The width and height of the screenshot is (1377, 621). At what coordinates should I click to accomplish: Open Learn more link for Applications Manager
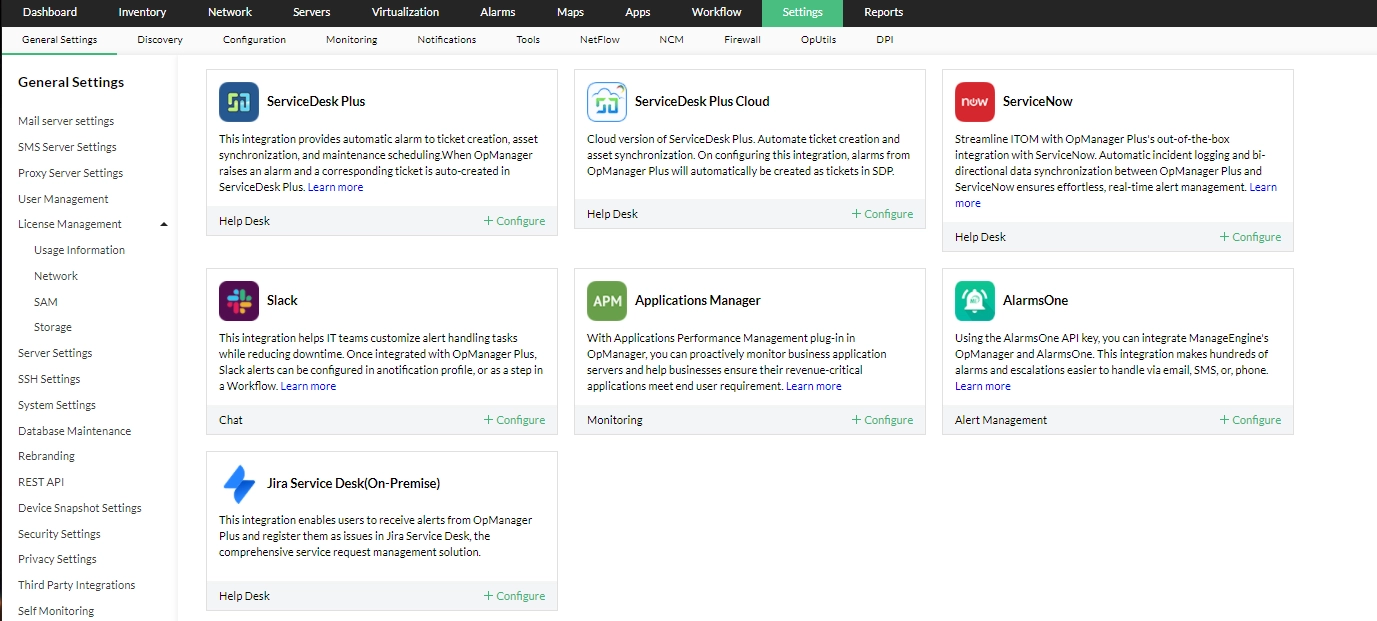(814, 386)
